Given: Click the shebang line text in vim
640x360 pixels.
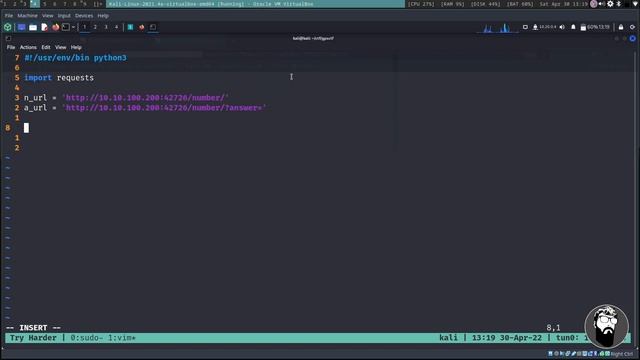Looking at the screenshot, I should pyautogui.click(x=76, y=58).
